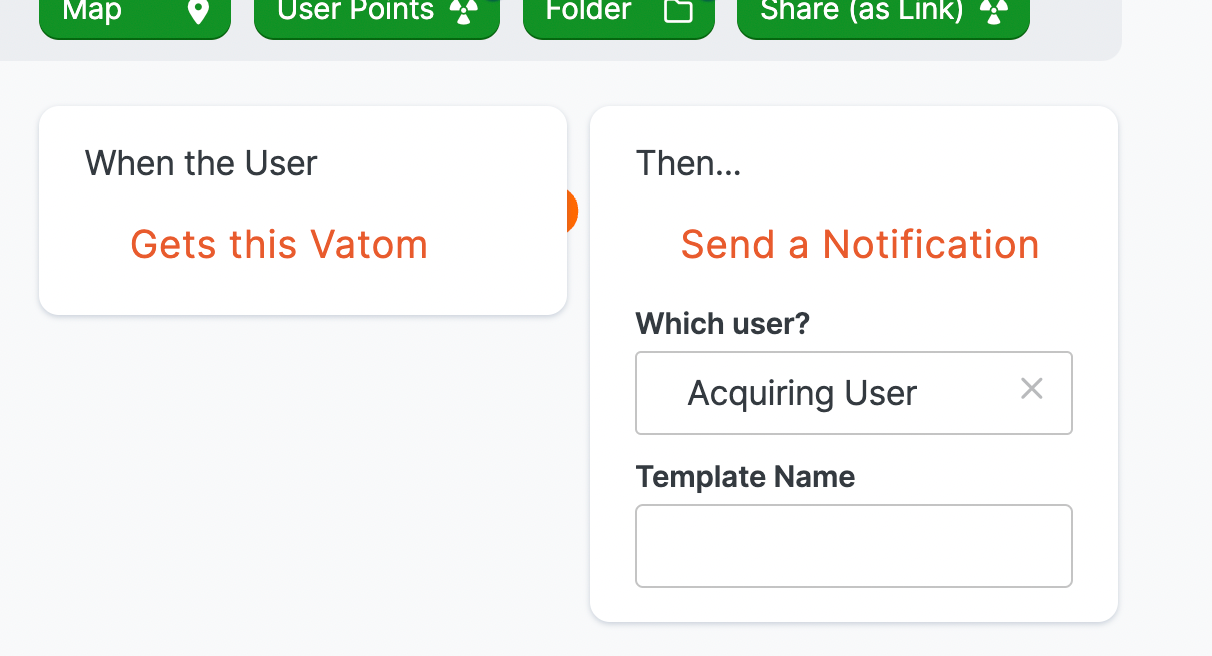The image size is (1212, 656).
Task: Click the folder icon on Folder button
Action: click(679, 11)
